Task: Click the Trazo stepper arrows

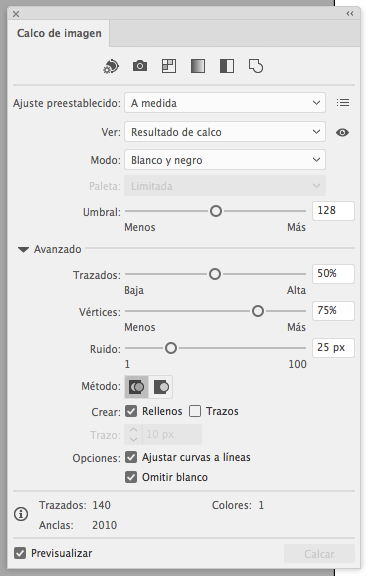Action: (133, 435)
